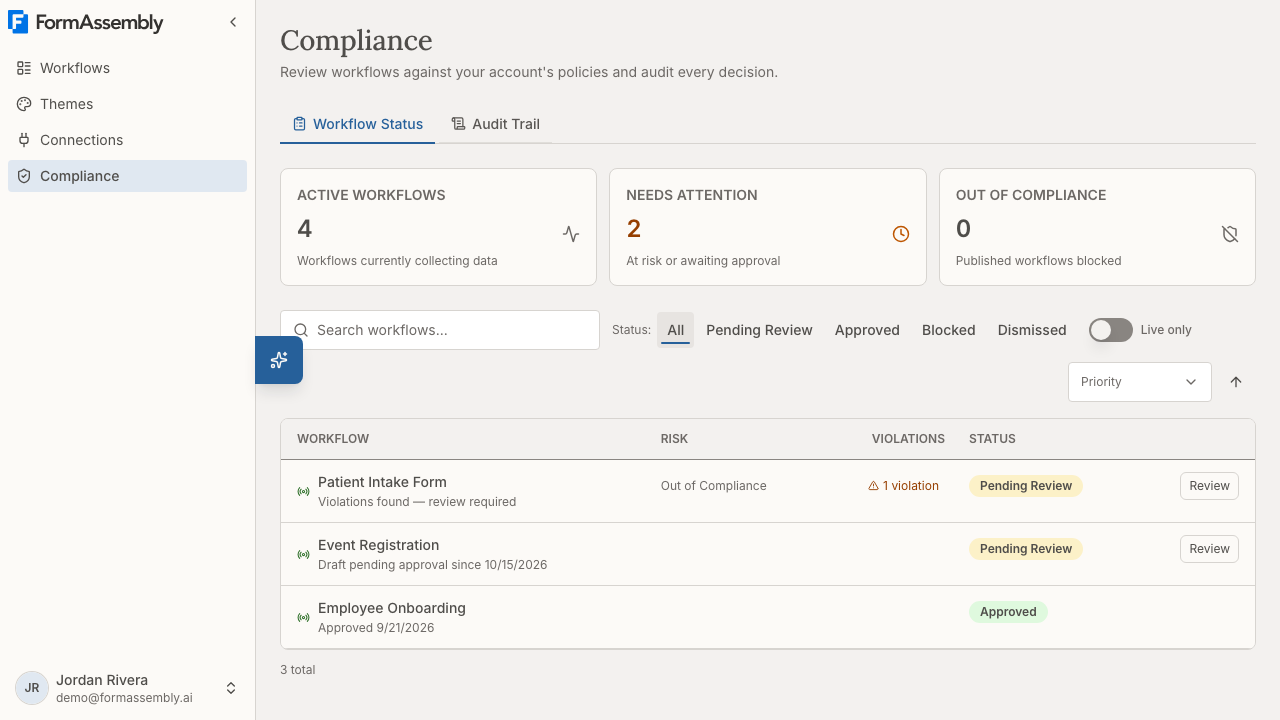Toggle sort direction arrow button
Screen dimensions: 1280x720
point(1236,382)
